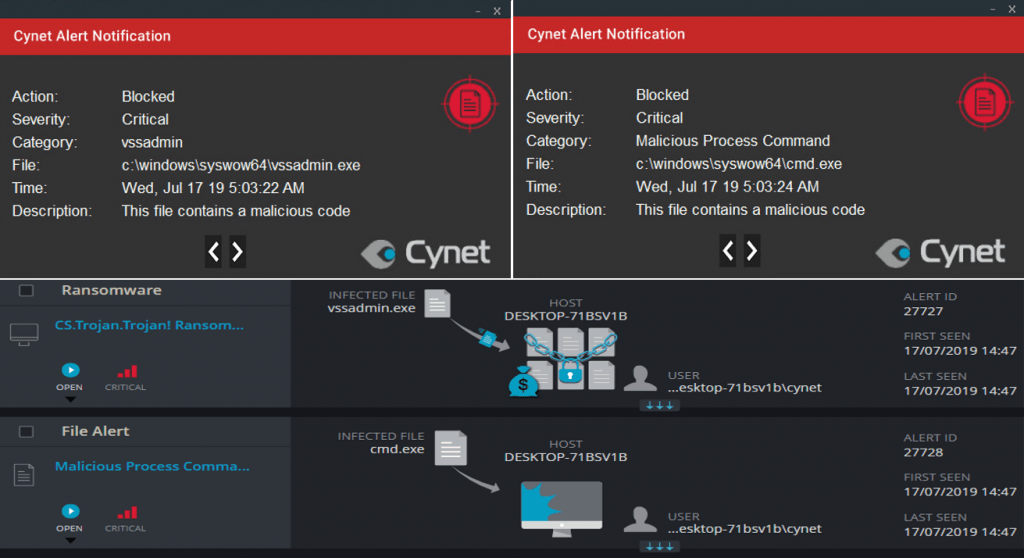Viewport: 1024px width, 558px height.
Task: Close the cmd.exe alert notification window
Action: click(1012, 9)
